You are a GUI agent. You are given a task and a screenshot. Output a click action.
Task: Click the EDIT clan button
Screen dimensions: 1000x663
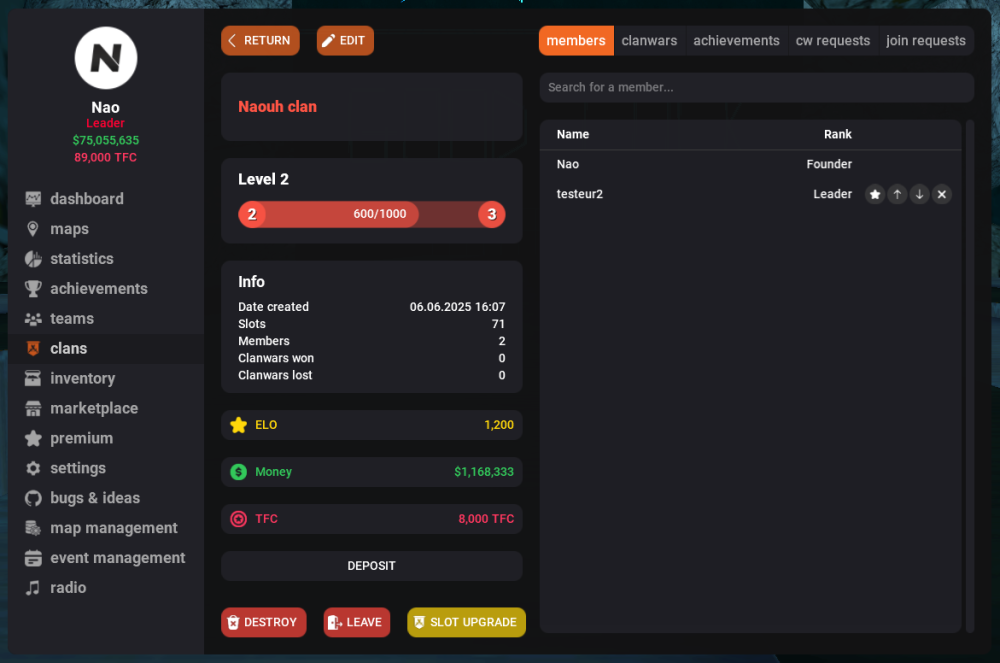pos(345,41)
